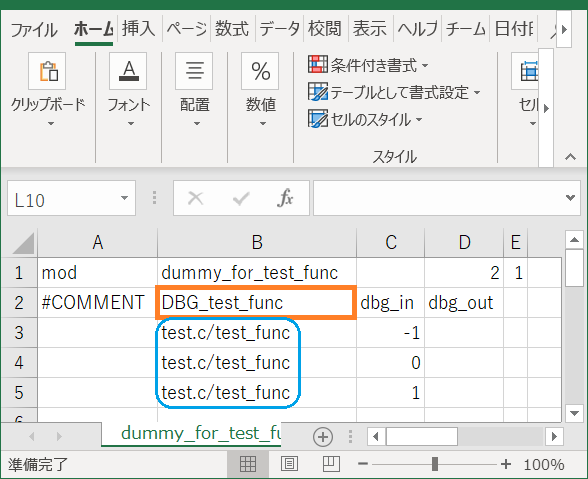Viewport: 588px width, 479px height.
Task: Open the 数値 percent format group
Action: [260, 71]
